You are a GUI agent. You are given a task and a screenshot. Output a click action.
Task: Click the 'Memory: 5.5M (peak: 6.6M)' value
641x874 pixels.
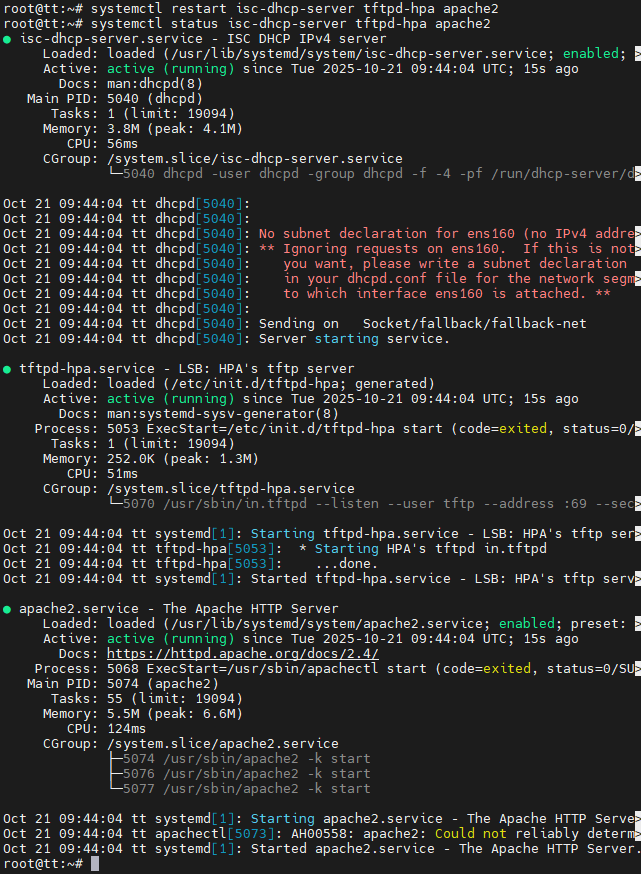tap(174, 713)
